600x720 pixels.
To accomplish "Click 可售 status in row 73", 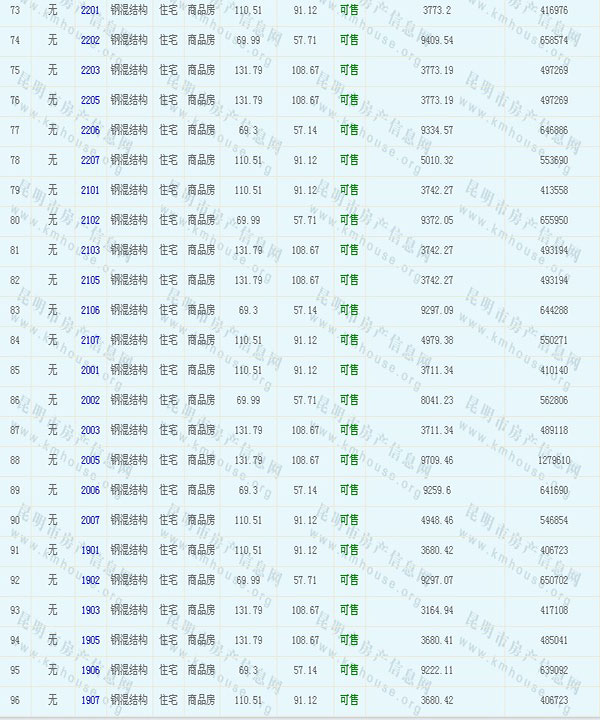I will [x=349, y=10].
